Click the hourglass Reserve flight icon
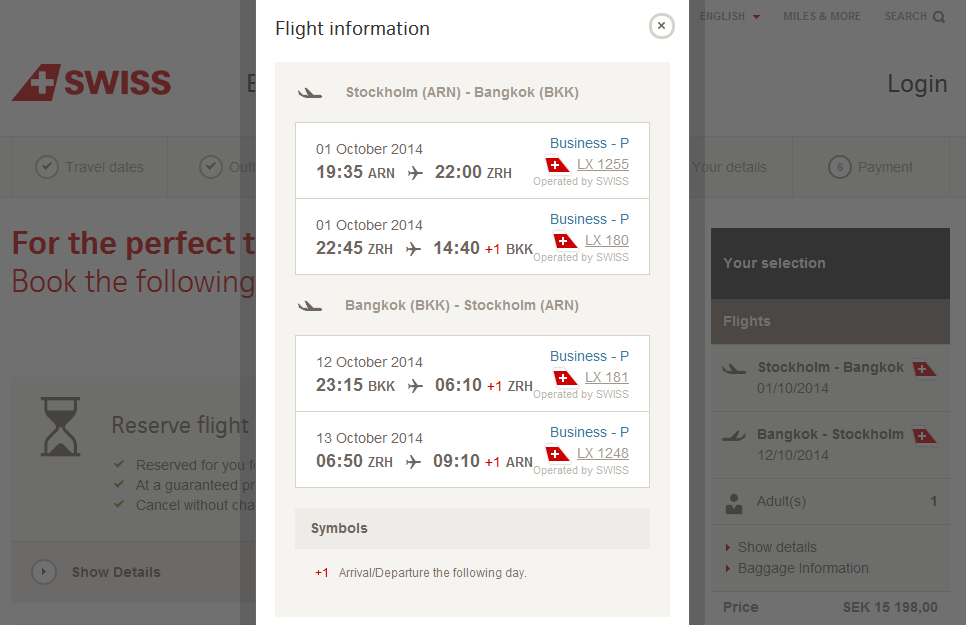Viewport: 966px width, 625px height. tap(60, 427)
